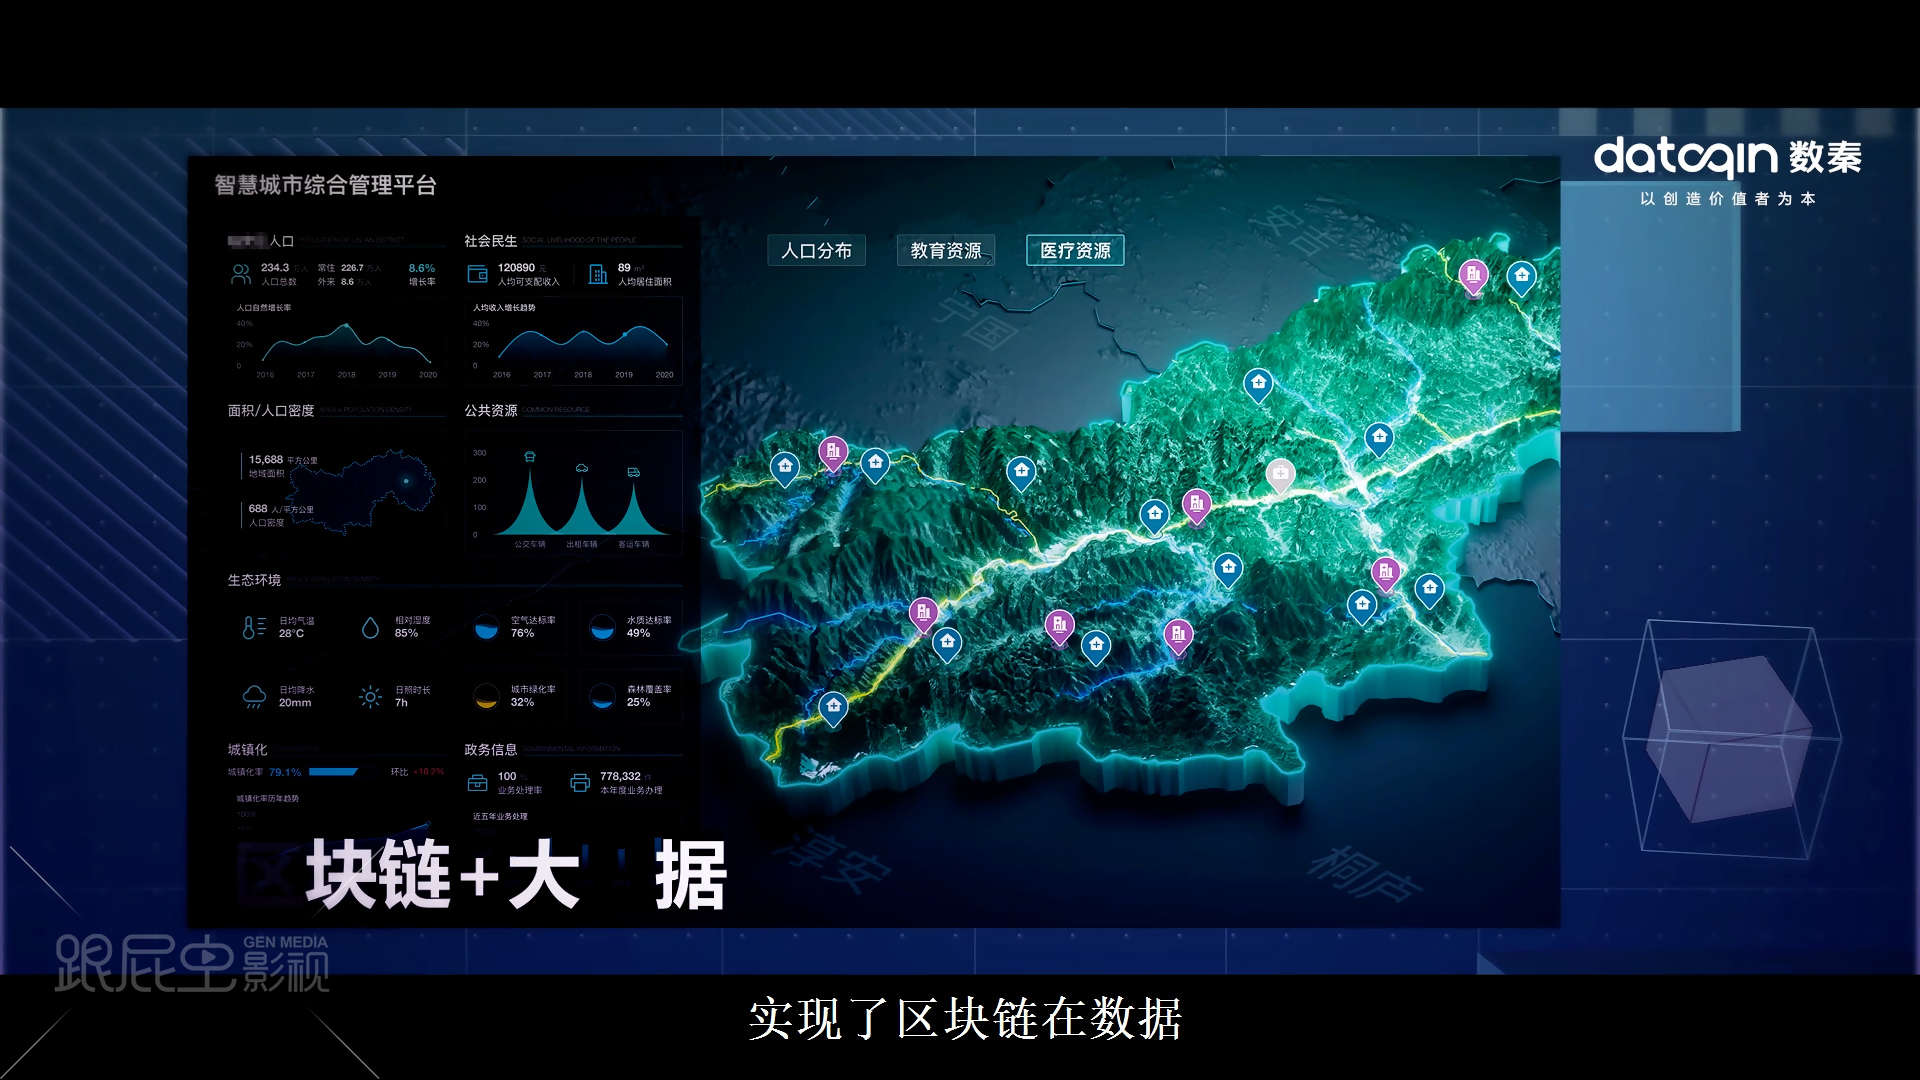
Task: Click the rain cloud icon for 日均降水
Action: (254, 696)
